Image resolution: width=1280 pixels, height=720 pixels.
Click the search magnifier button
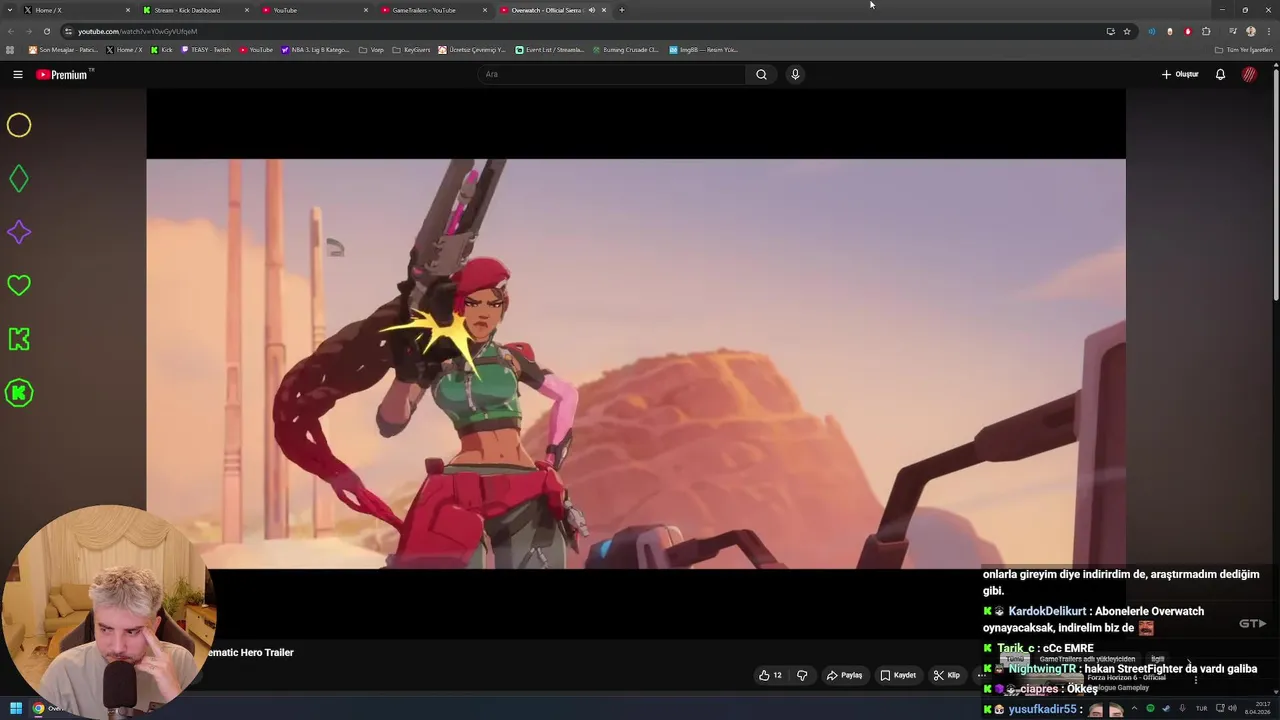(x=761, y=74)
